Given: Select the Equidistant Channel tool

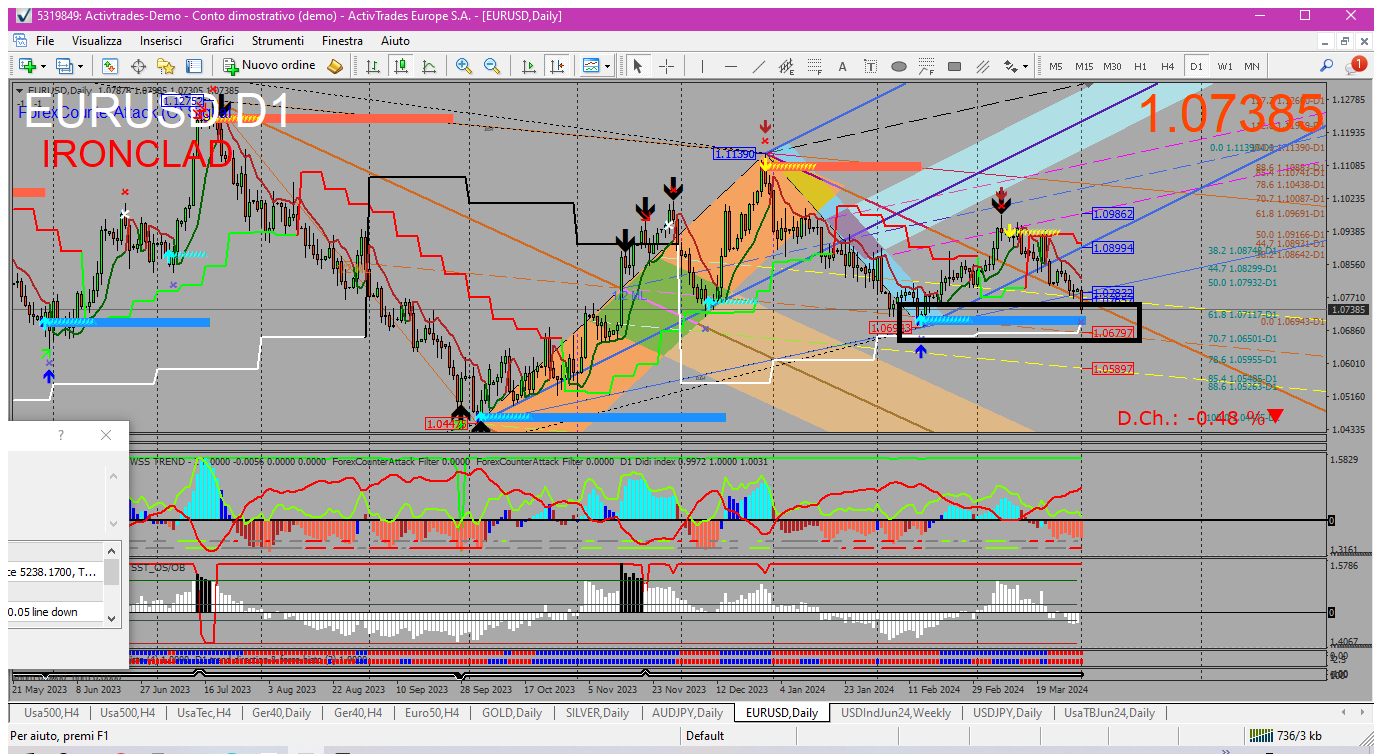Looking at the screenshot, I should click(786, 66).
